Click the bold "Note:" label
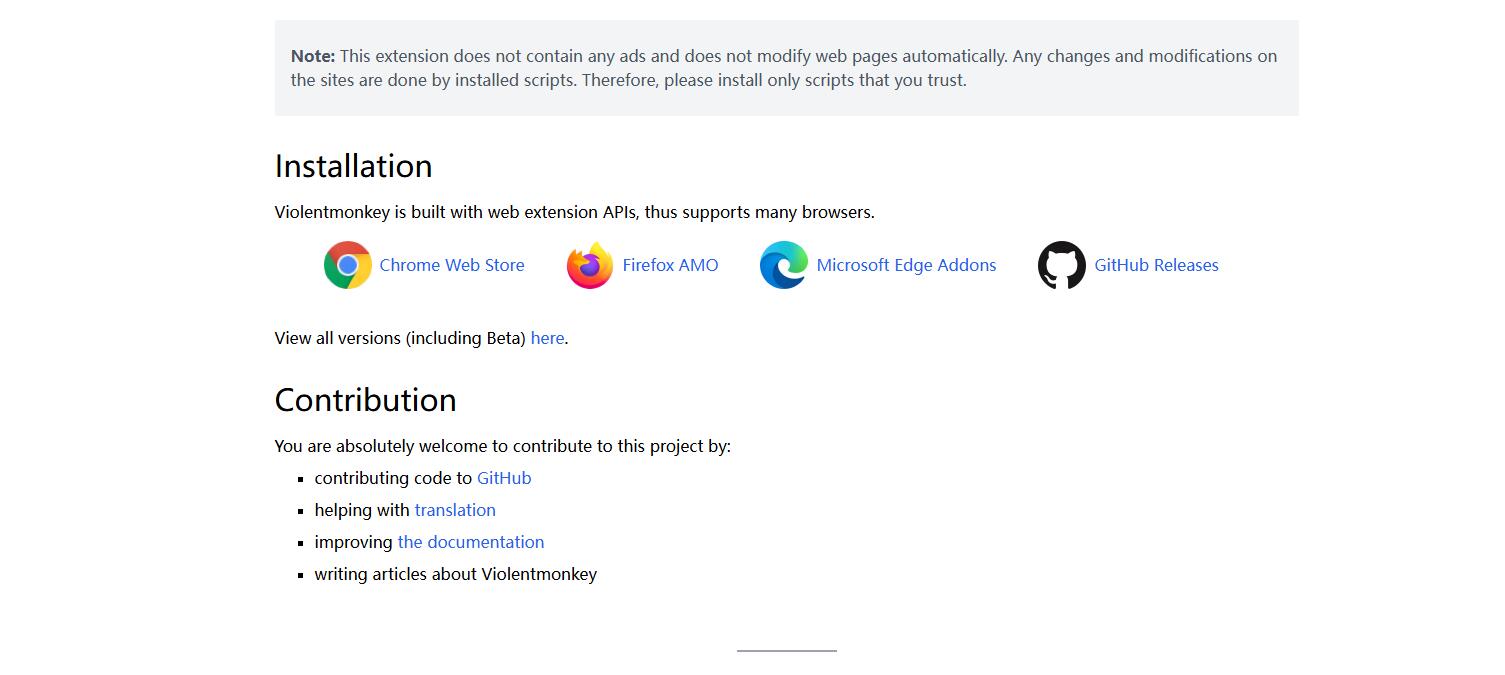This screenshot has width=1505, height=675. [313, 56]
